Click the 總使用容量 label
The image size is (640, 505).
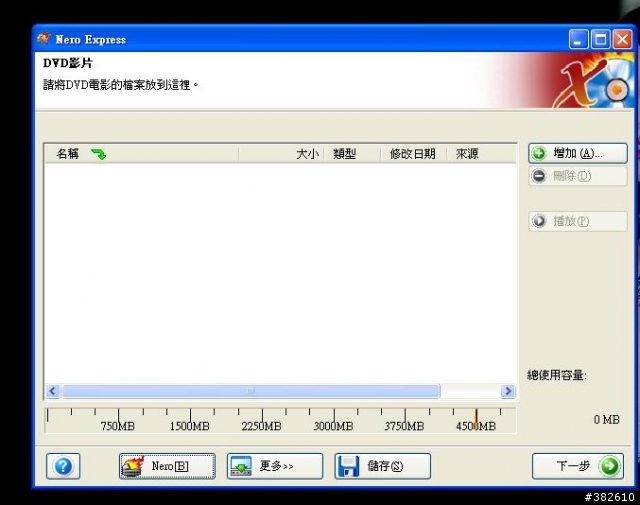(556, 375)
